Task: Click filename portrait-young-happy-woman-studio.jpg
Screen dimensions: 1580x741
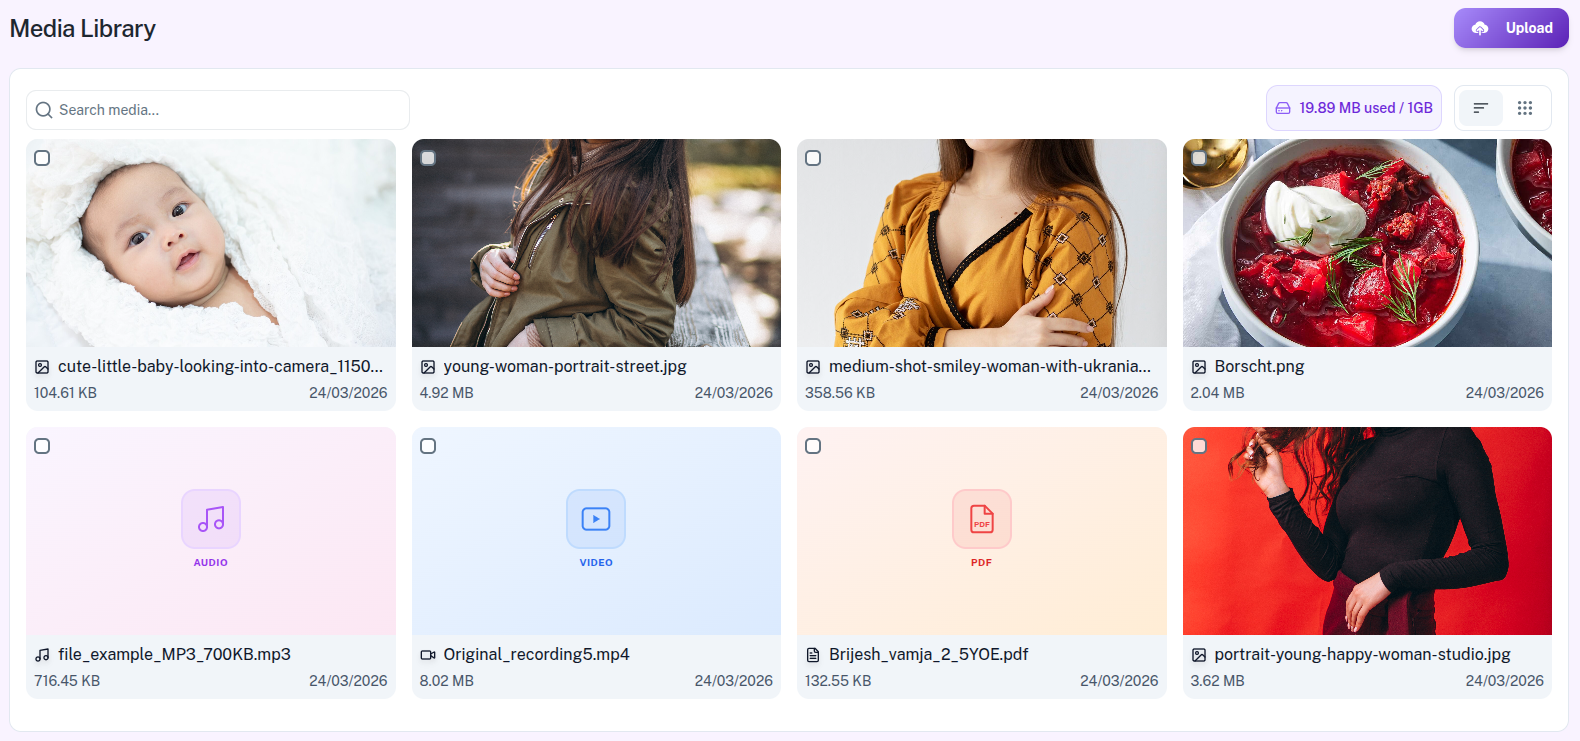Action: coord(1363,654)
